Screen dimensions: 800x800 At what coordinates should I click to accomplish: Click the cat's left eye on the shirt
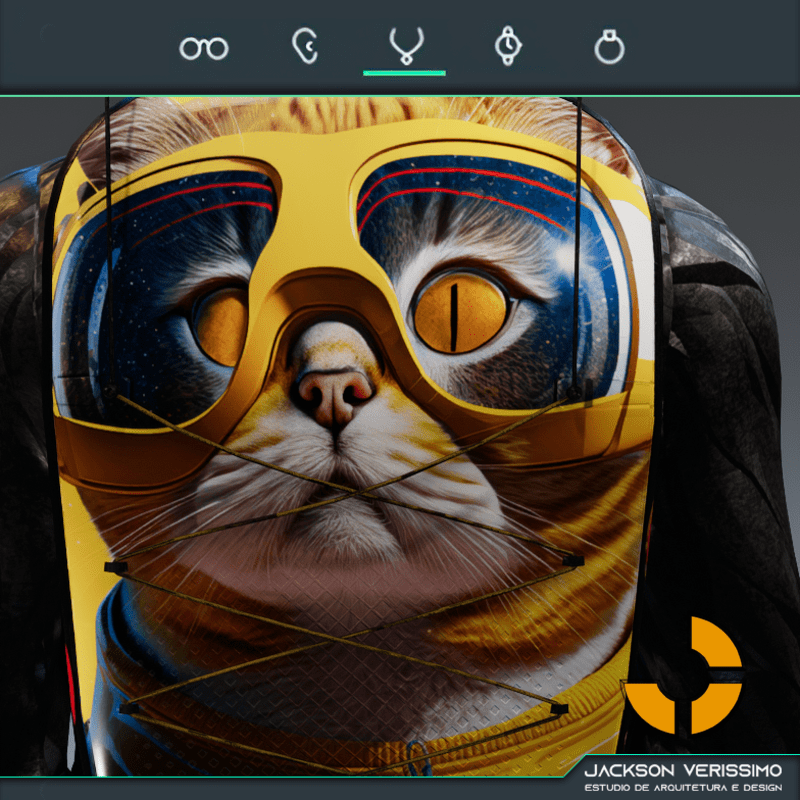click(x=218, y=325)
